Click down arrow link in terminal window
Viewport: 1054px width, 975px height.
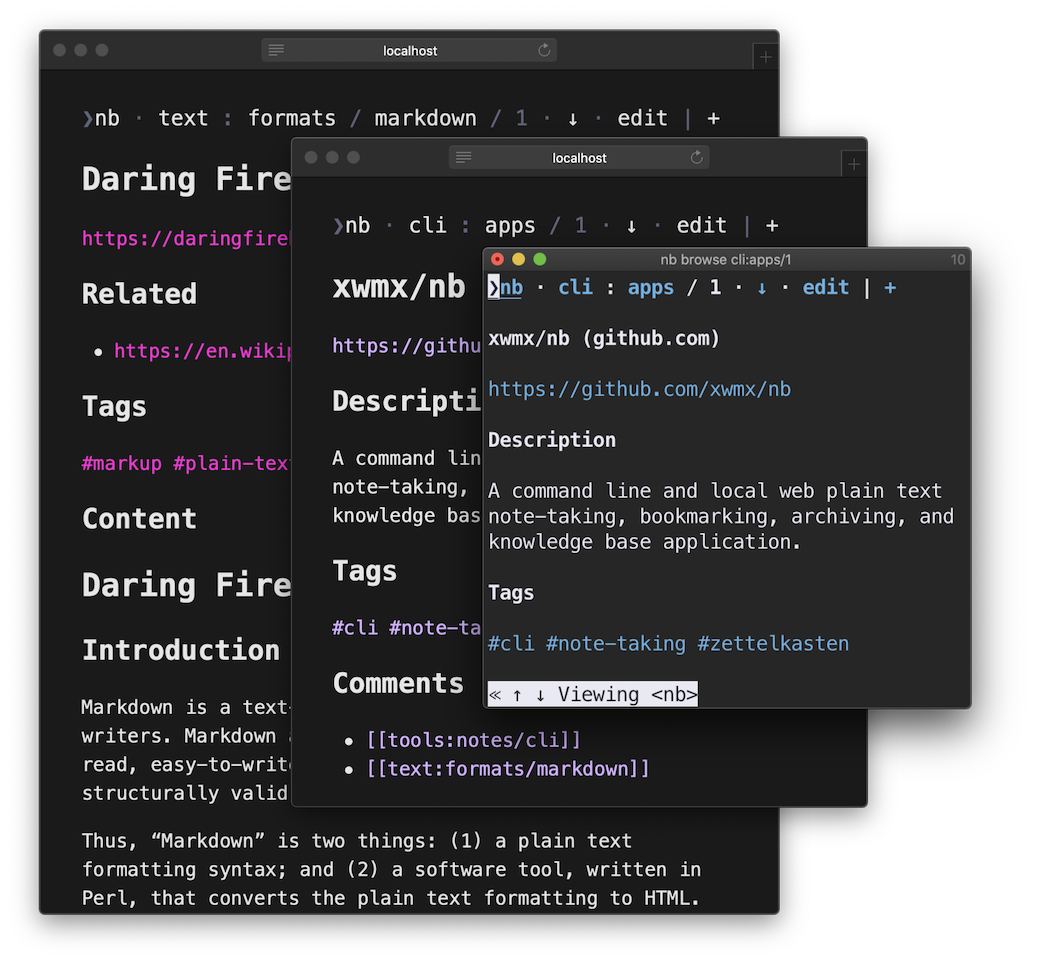point(762,288)
